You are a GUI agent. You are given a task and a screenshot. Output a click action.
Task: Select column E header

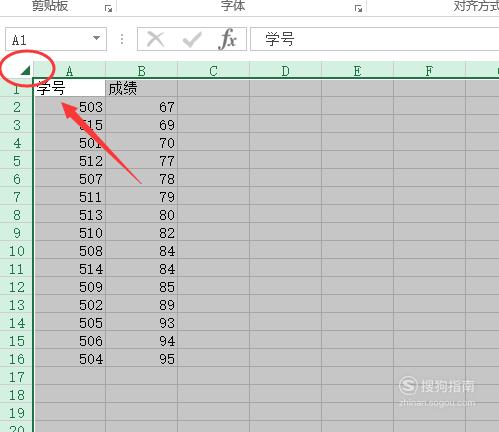point(357,70)
